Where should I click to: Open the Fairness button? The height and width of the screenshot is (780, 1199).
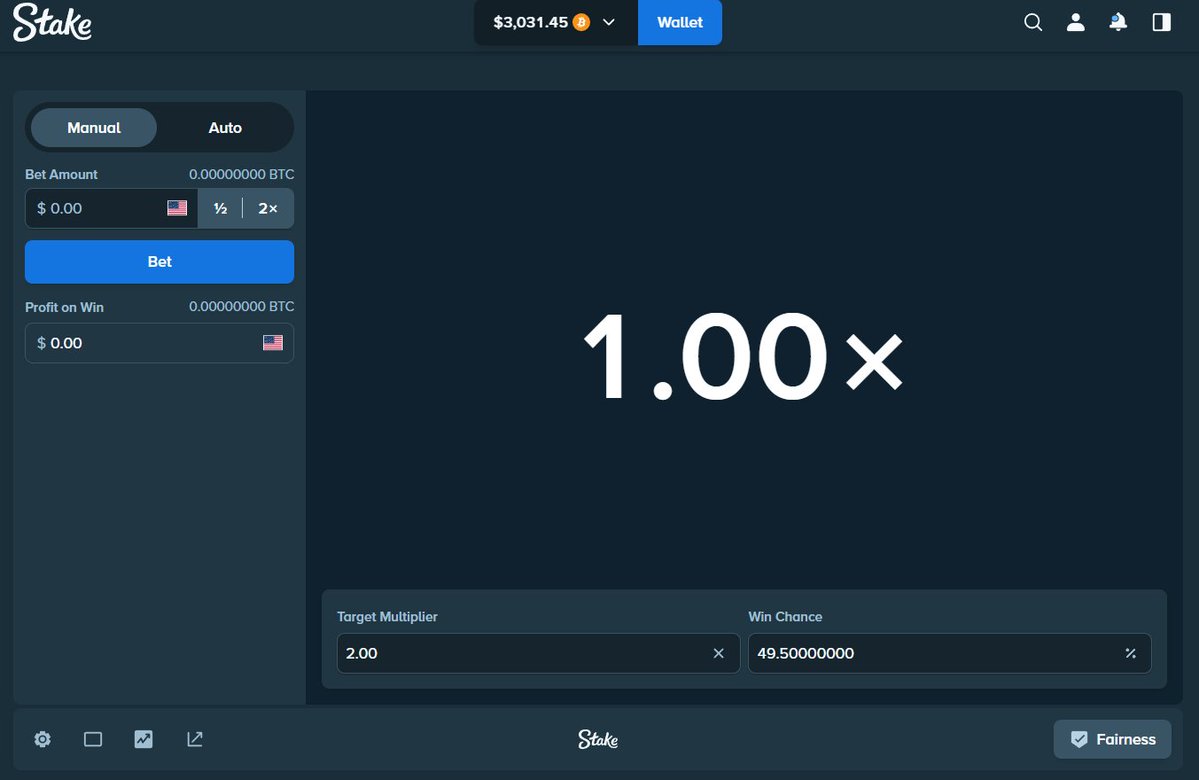1112,739
